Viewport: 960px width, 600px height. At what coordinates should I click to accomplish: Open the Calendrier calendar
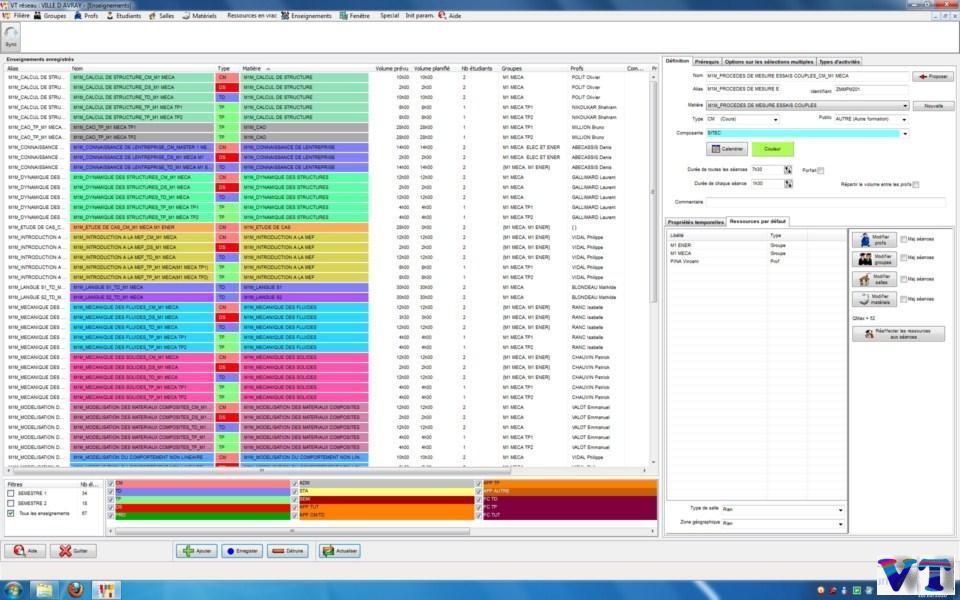[x=727, y=148]
